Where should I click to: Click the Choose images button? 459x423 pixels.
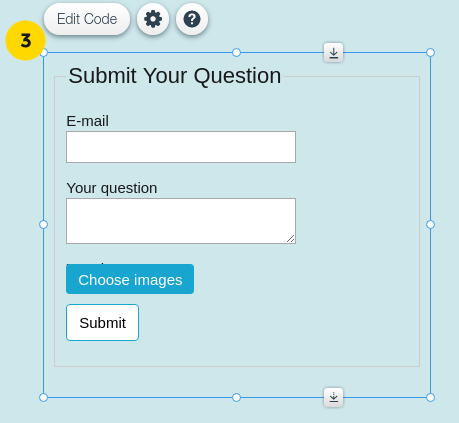[x=130, y=279]
